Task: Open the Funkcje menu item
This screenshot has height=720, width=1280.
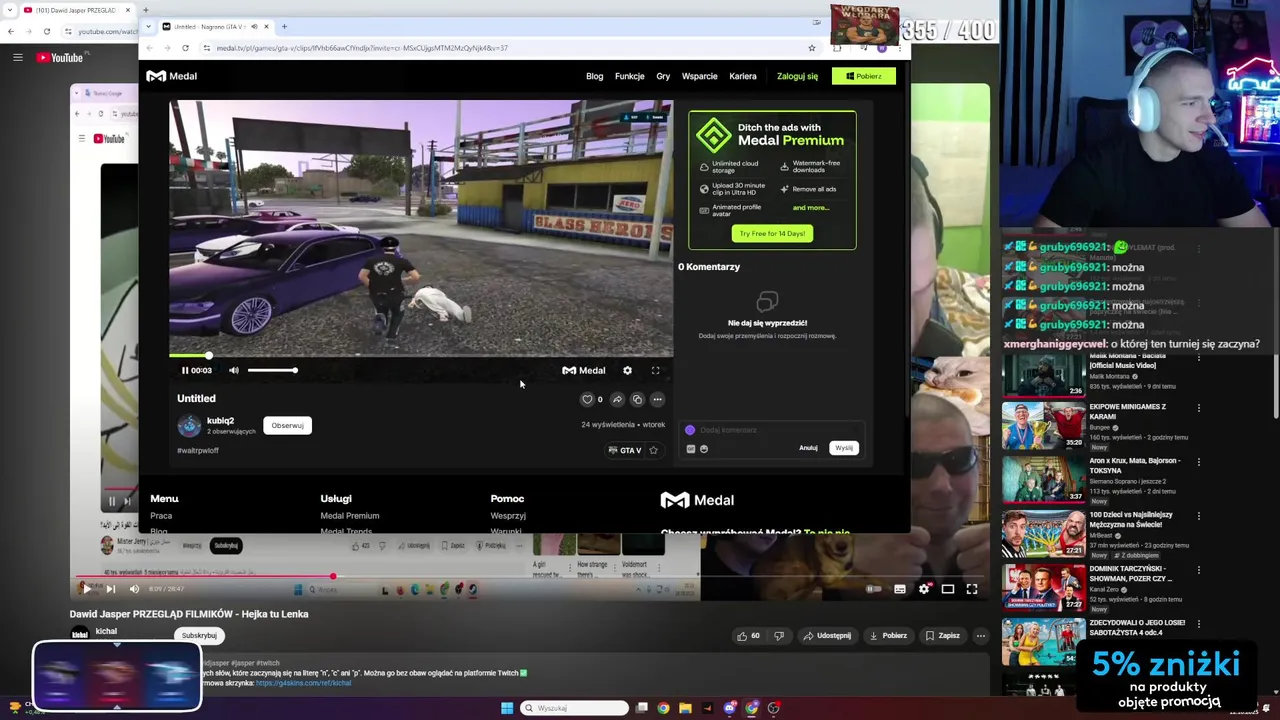Action: [x=629, y=76]
